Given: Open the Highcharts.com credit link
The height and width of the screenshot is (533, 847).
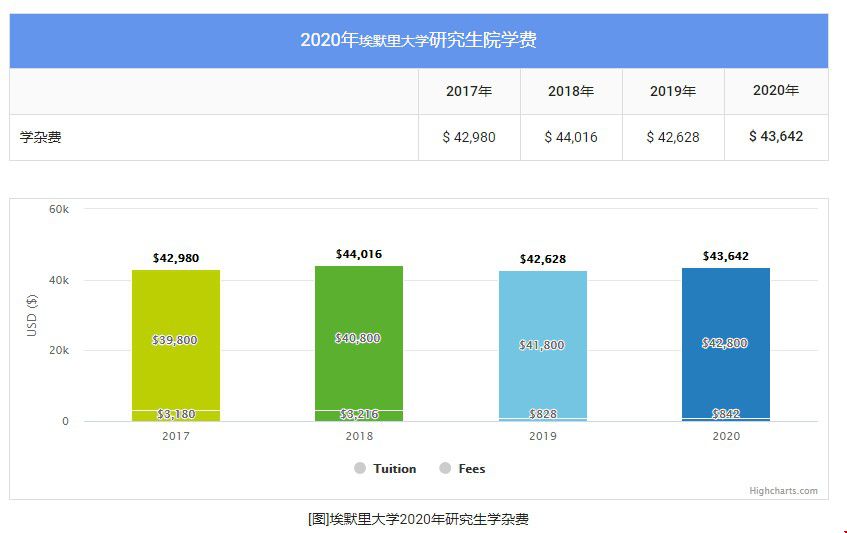Looking at the screenshot, I should point(783,491).
